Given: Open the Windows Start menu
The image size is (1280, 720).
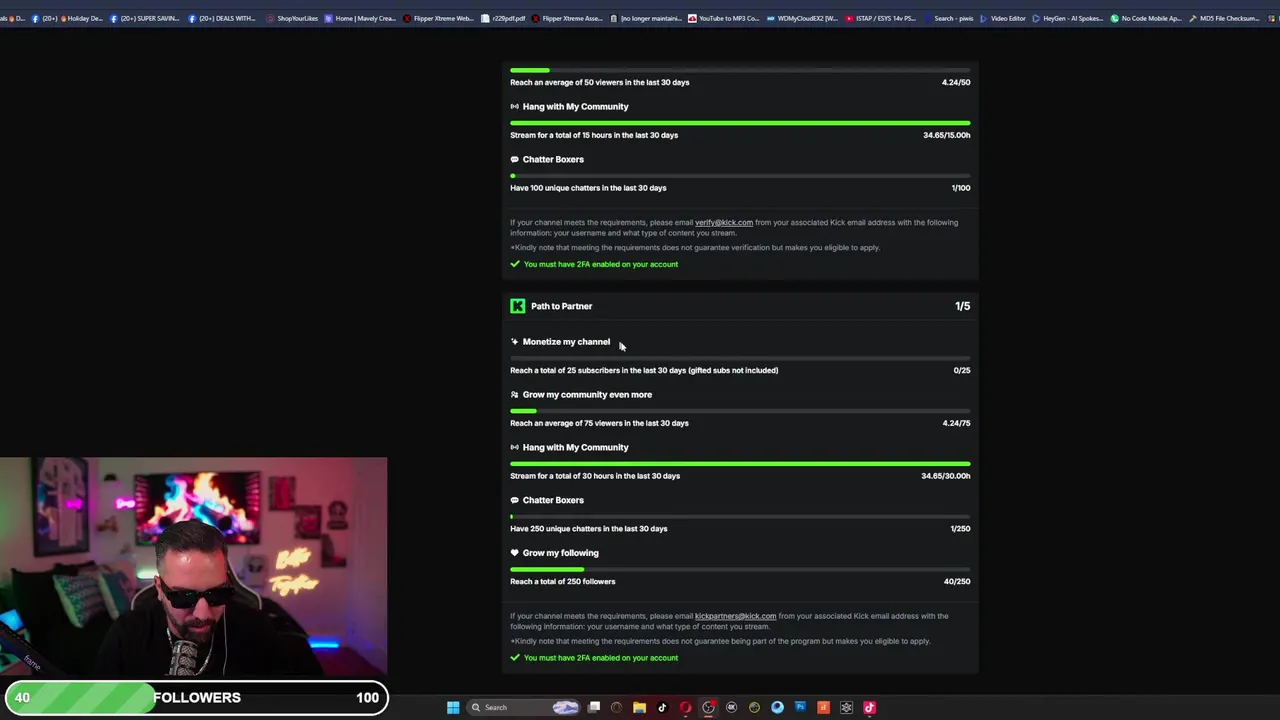Looking at the screenshot, I should (453, 707).
